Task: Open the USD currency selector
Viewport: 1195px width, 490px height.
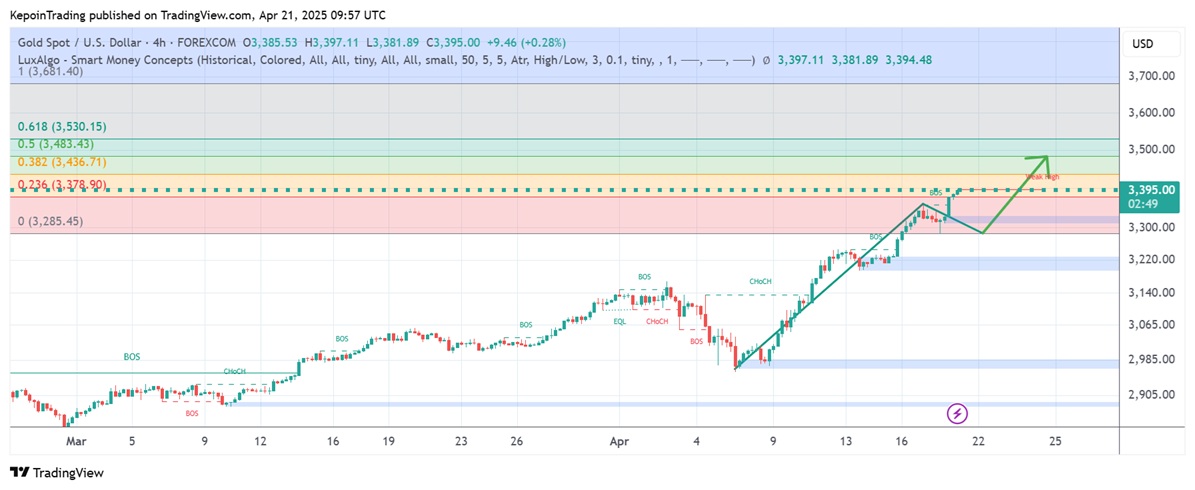Action: coord(1142,44)
